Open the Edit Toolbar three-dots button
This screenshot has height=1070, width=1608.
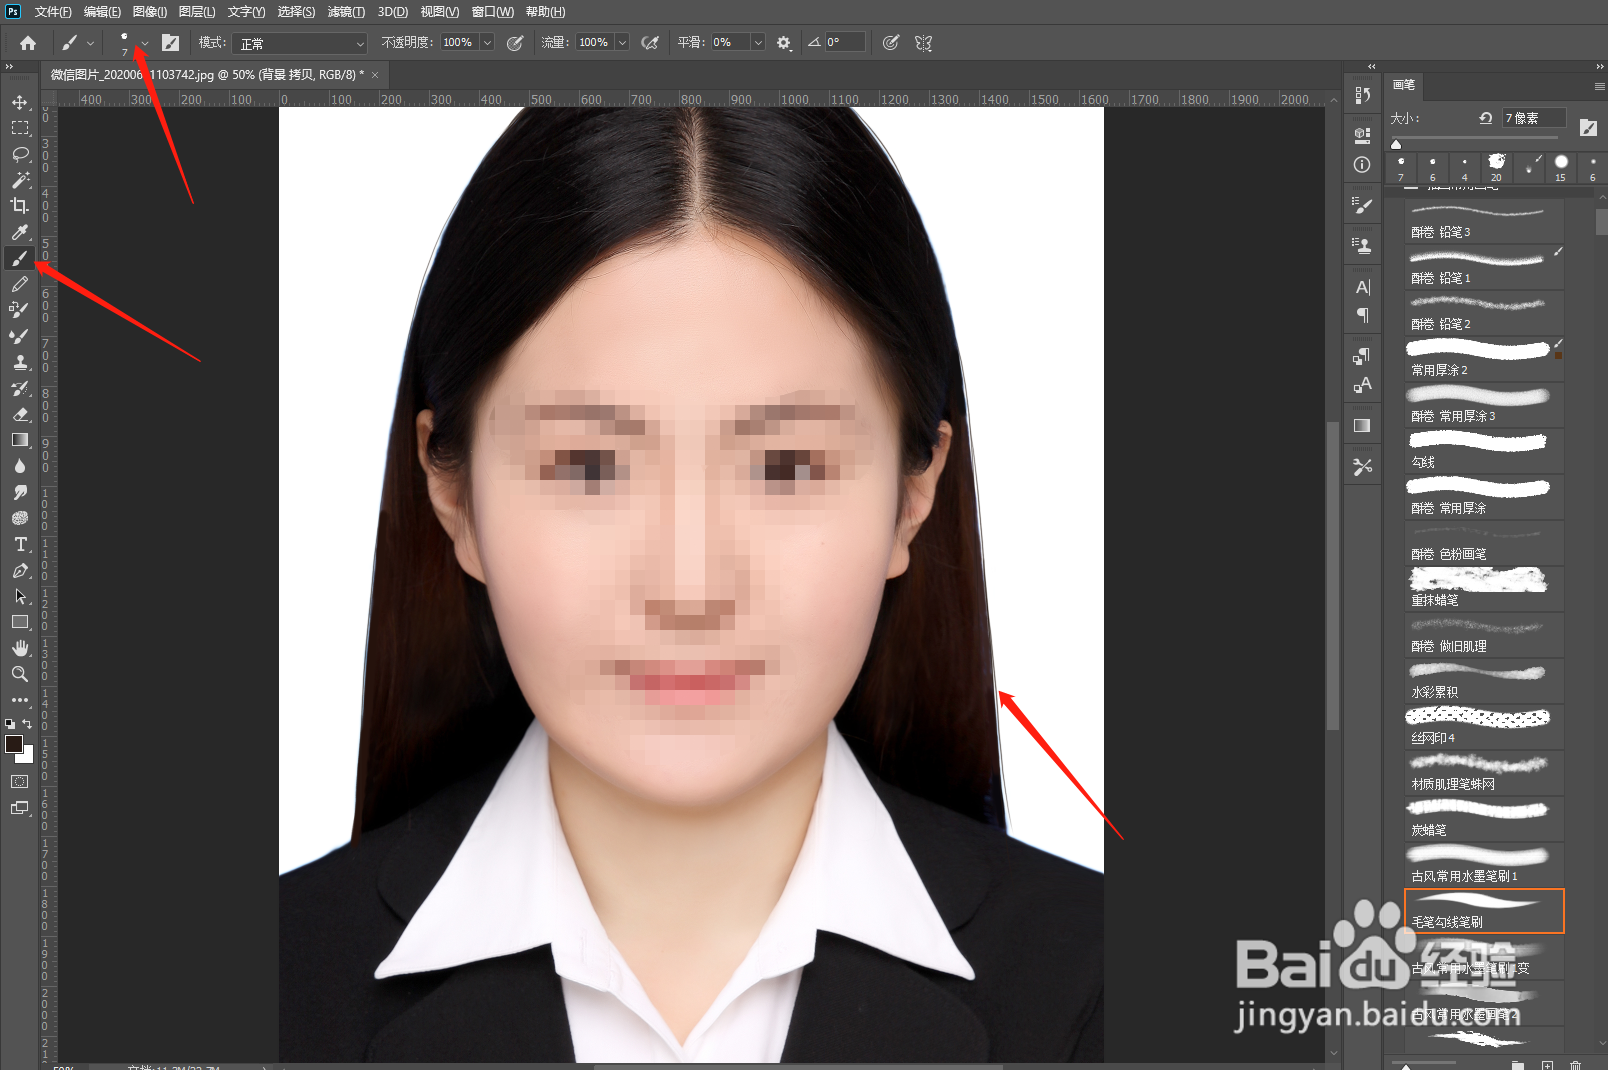click(x=20, y=700)
